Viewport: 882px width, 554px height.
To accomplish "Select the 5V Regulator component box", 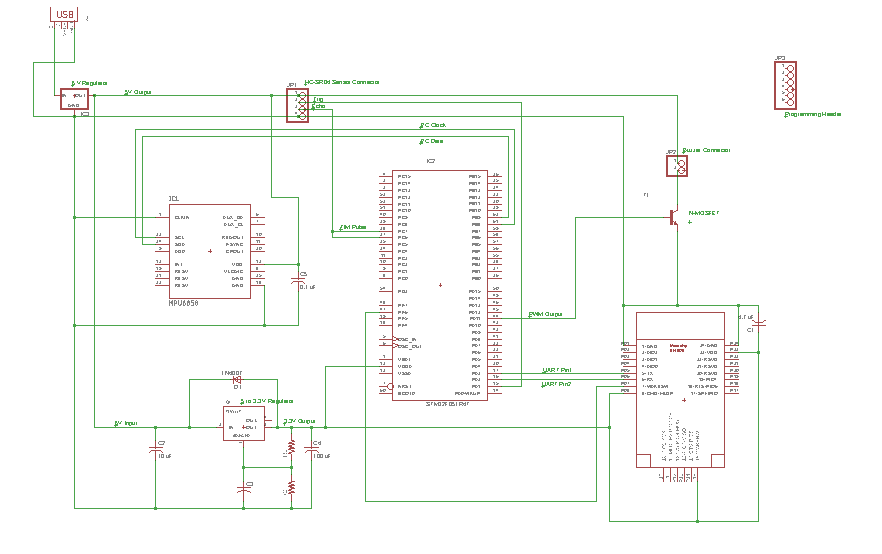I will click(x=74, y=99).
